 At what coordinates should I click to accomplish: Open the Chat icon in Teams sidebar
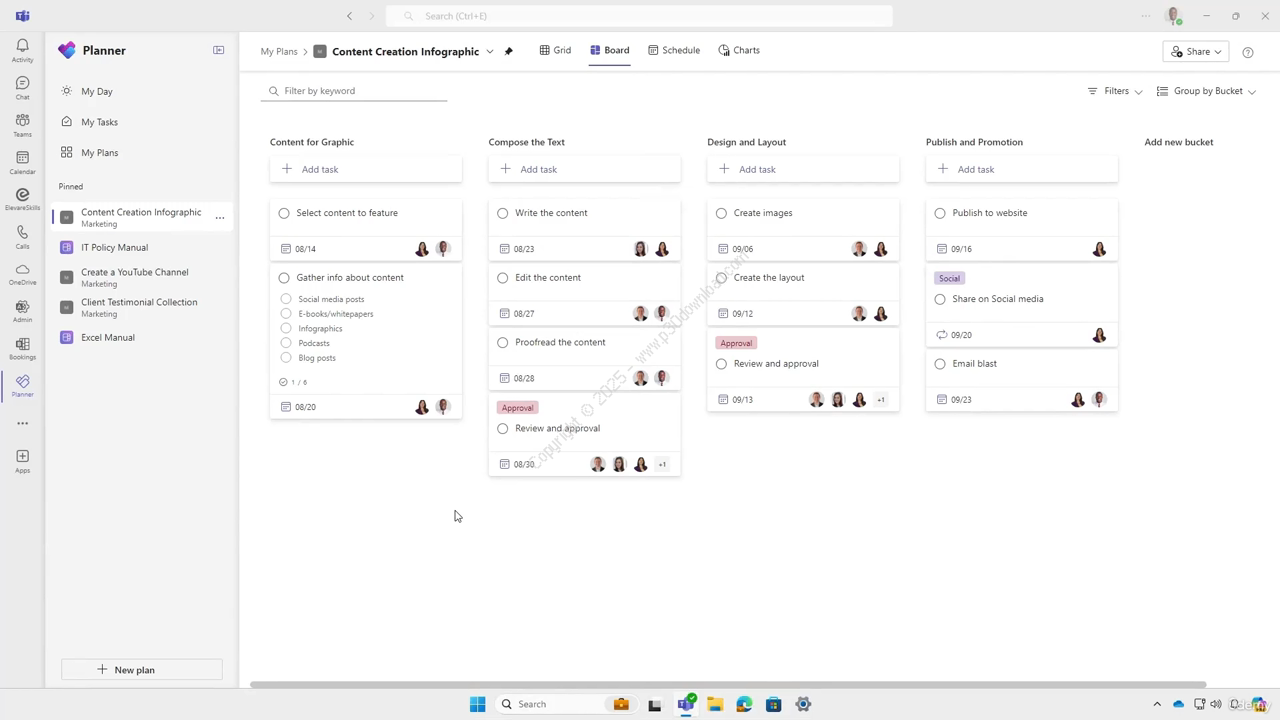pos(22,87)
